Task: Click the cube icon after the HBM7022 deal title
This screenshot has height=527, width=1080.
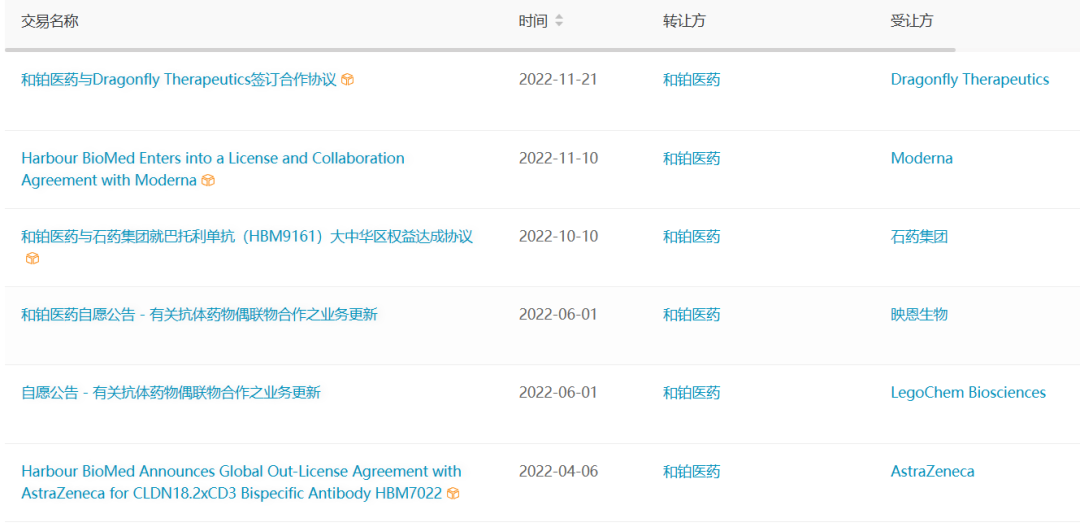Action: (x=453, y=493)
